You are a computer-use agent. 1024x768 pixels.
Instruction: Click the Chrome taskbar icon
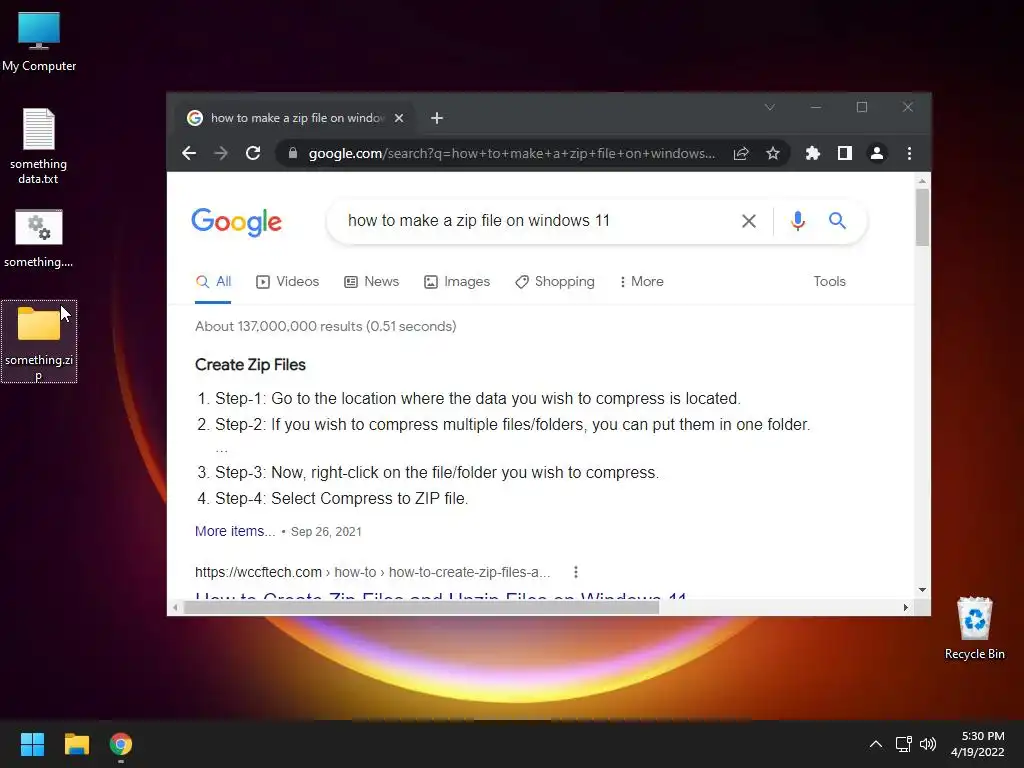pyautogui.click(x=121, y=744)
